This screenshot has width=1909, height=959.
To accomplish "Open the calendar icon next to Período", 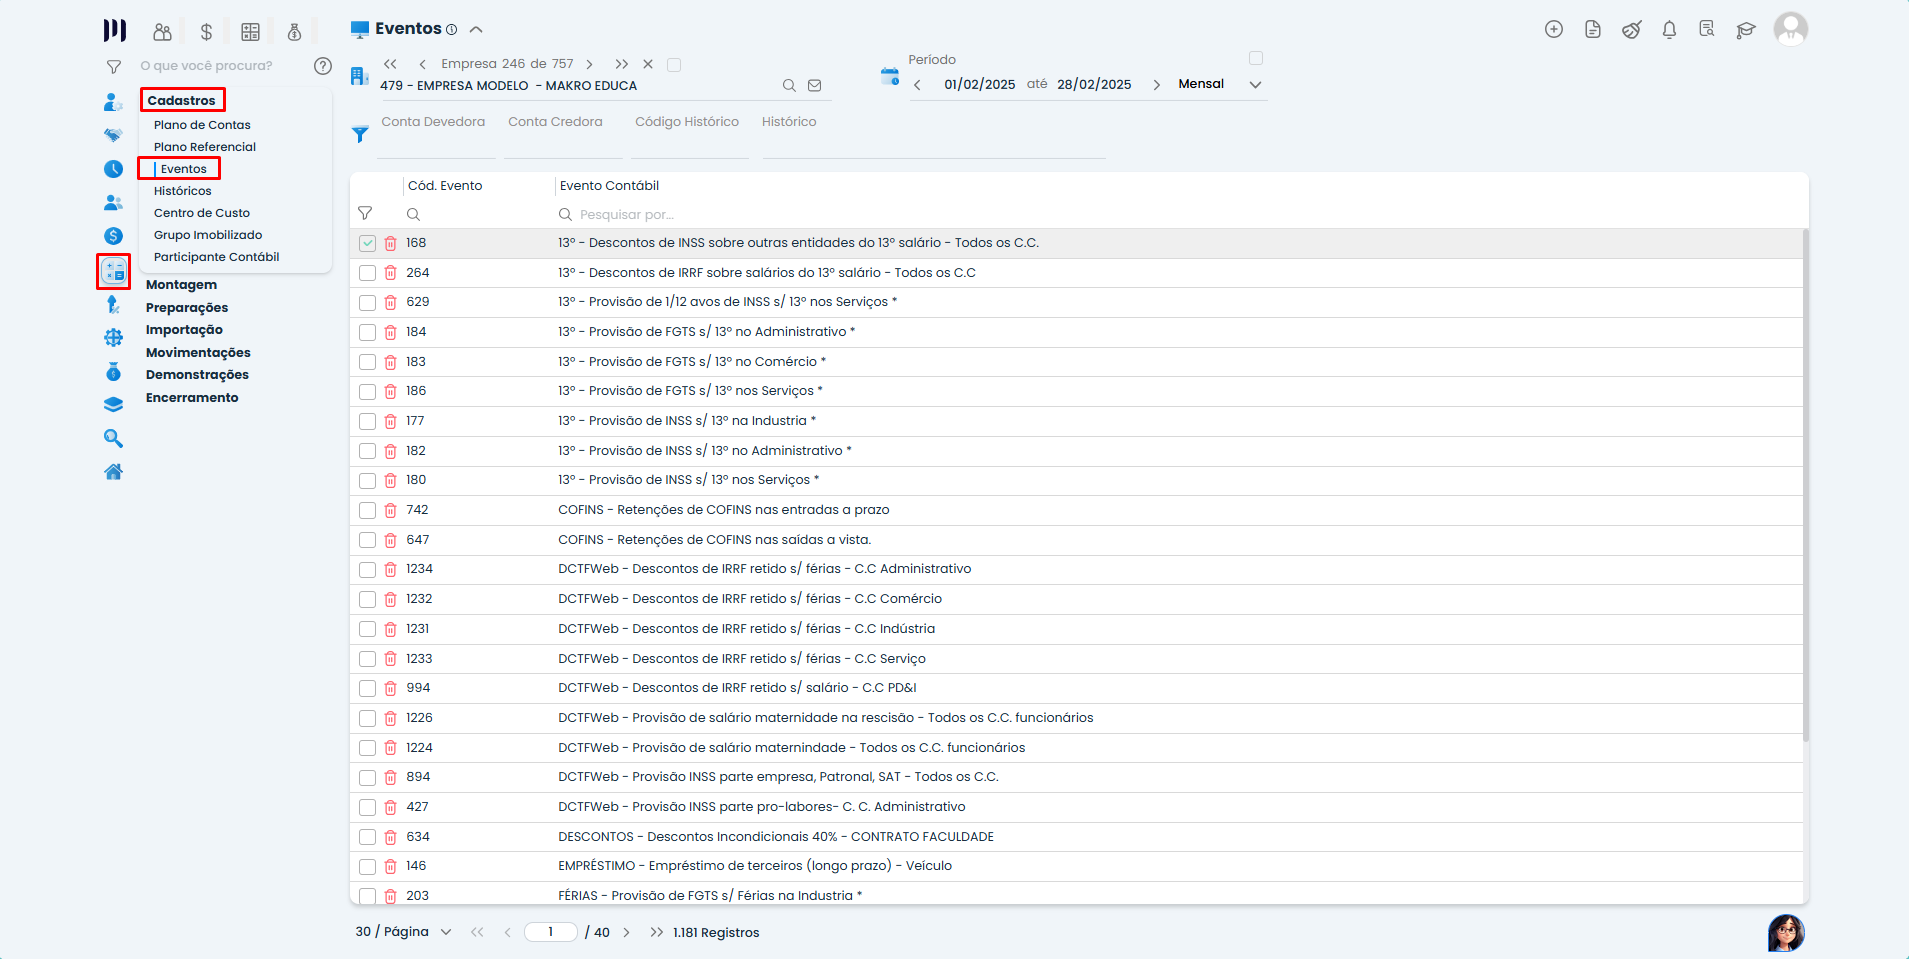I will [889, 76].
